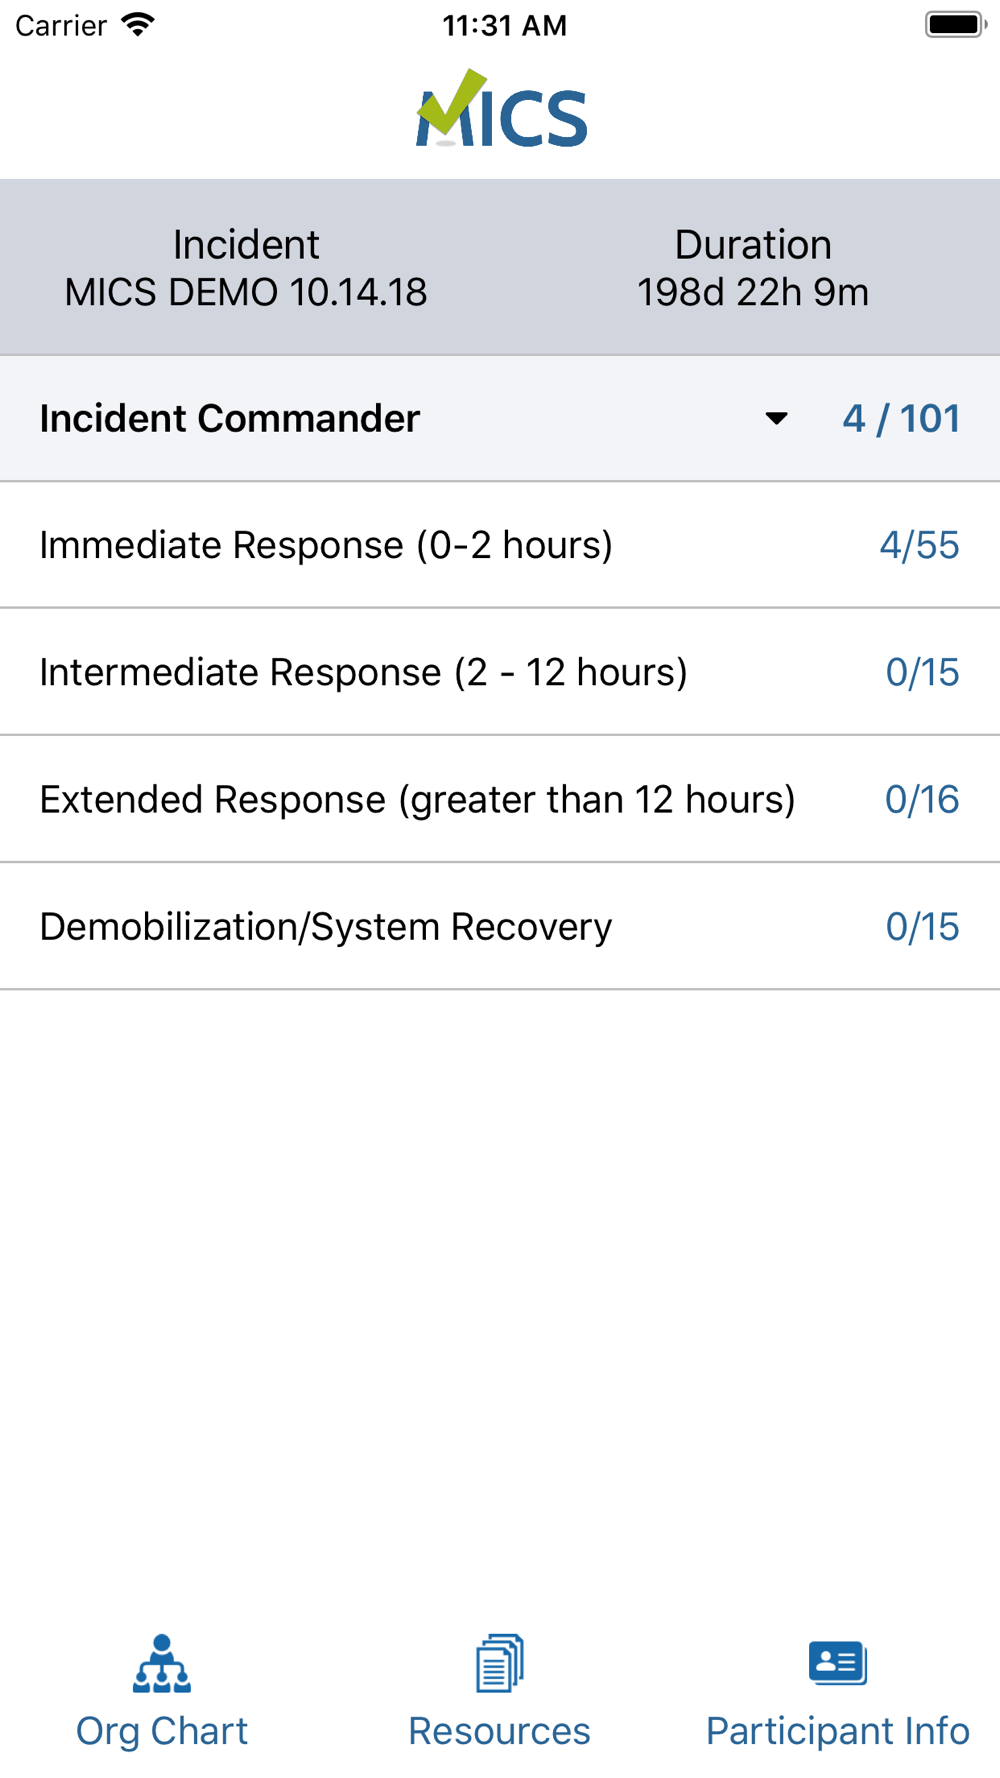Open Immediate Response (0-2 hours) checklist
Screen dimensions: 1000x1778
(x=500, y=545)
